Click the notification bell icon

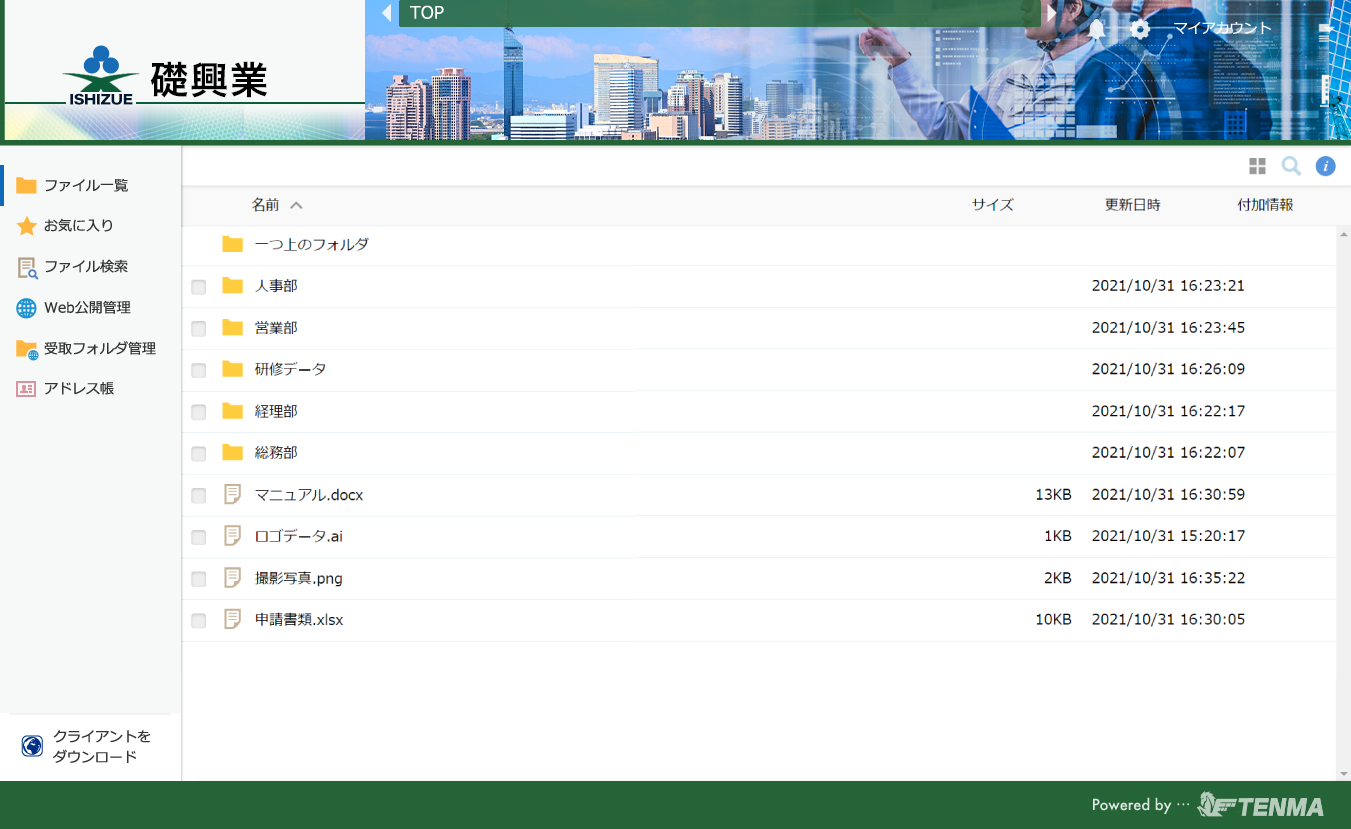pos(1097,29)
